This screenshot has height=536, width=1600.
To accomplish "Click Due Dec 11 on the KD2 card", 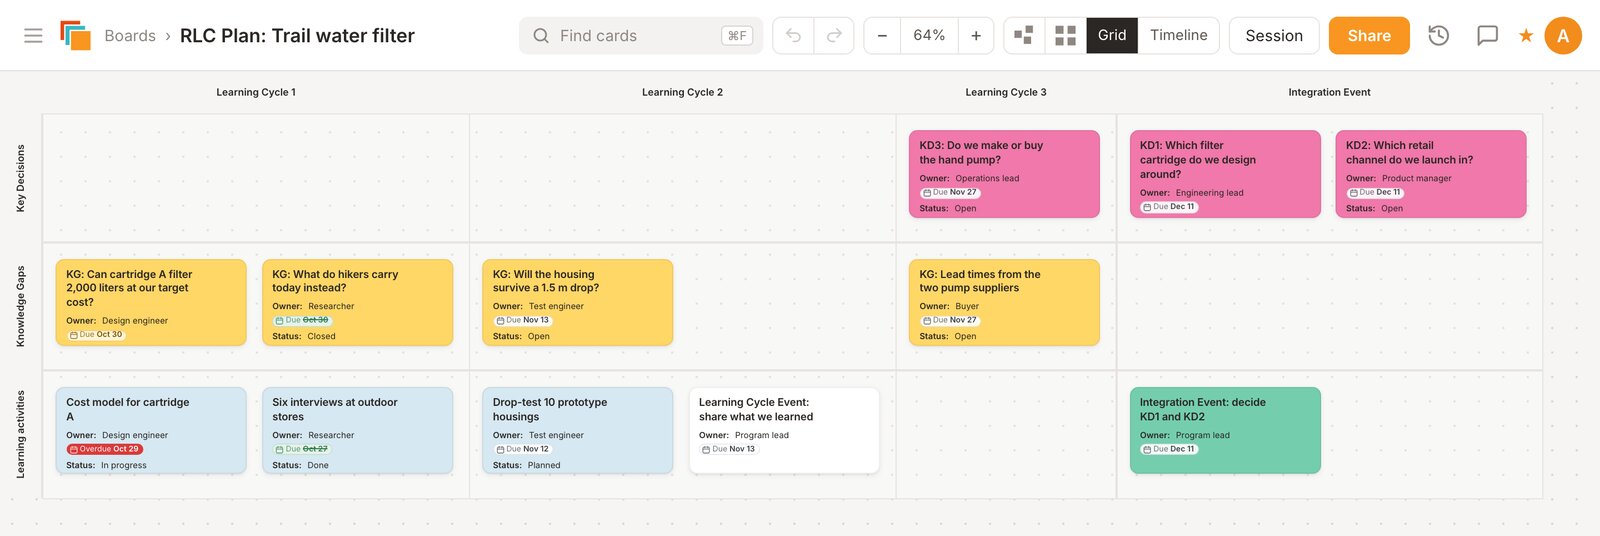I will click(1375, 192).
